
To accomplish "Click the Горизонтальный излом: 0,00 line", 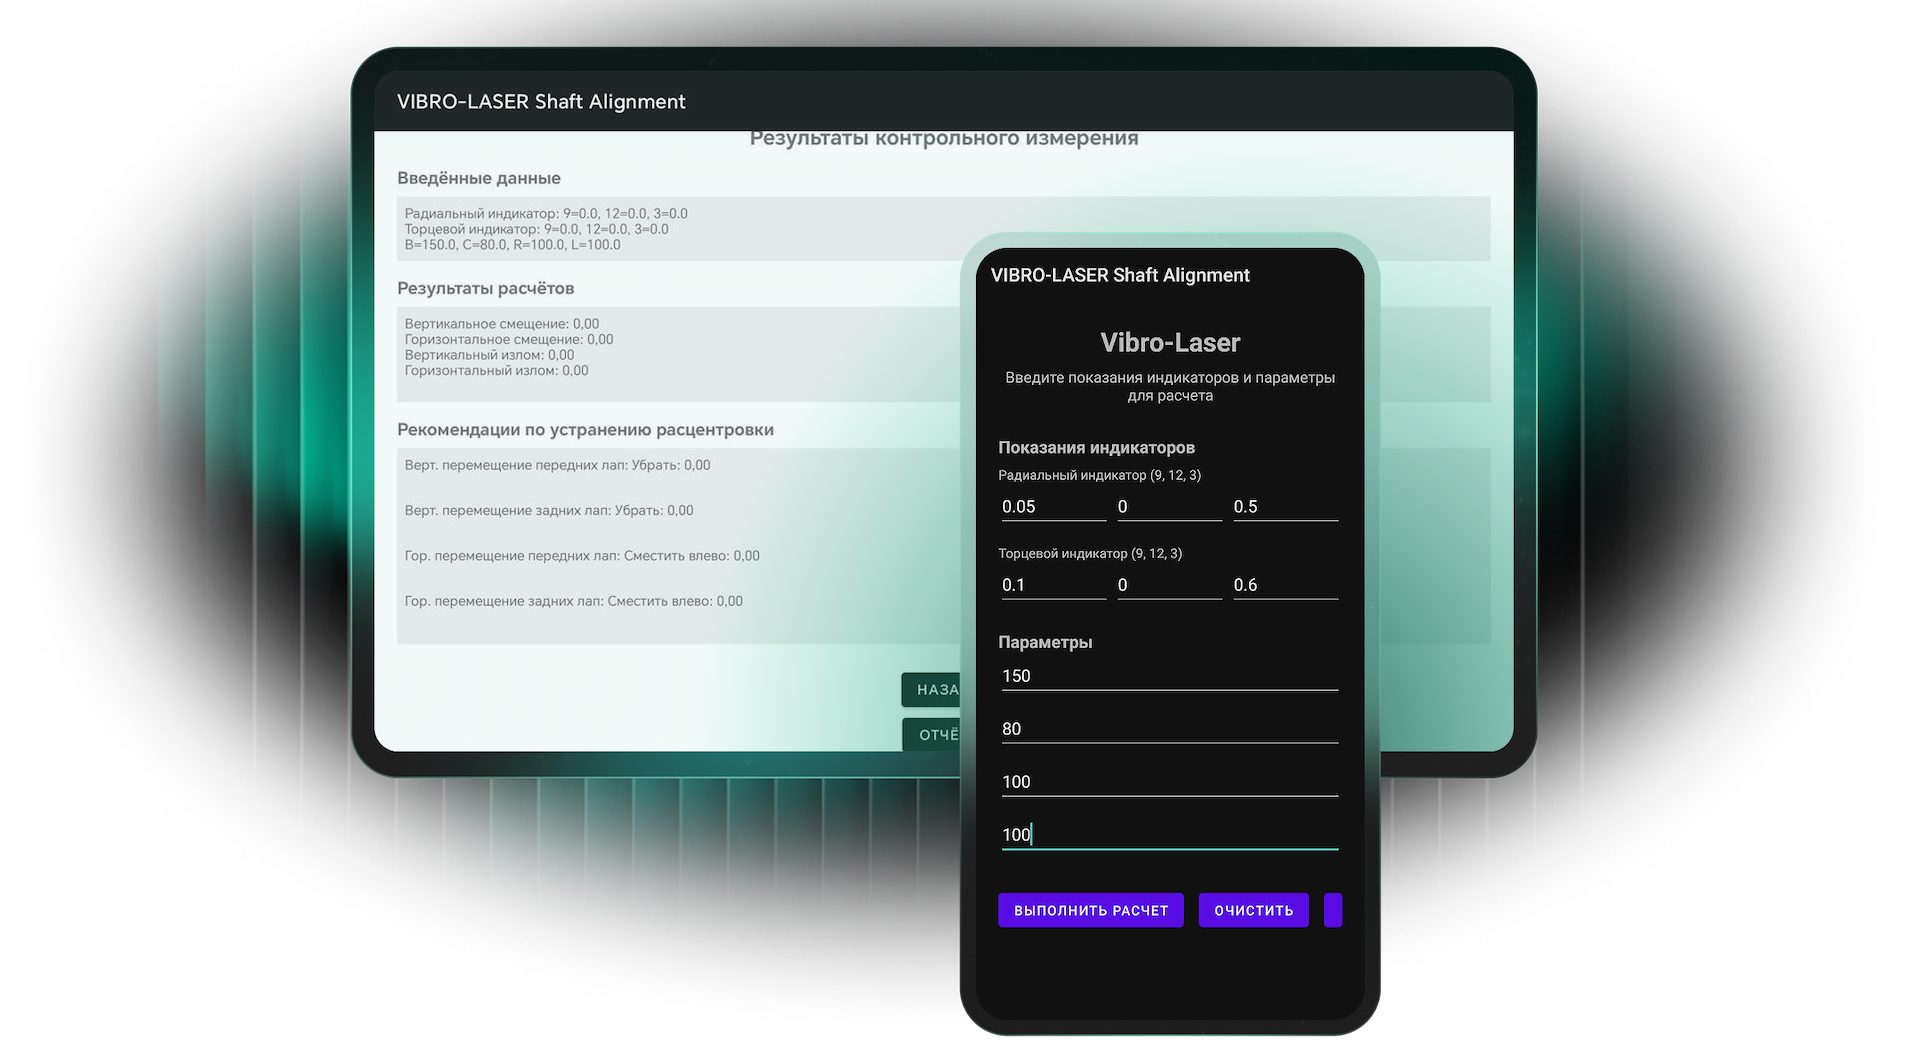I will [496, 370].
